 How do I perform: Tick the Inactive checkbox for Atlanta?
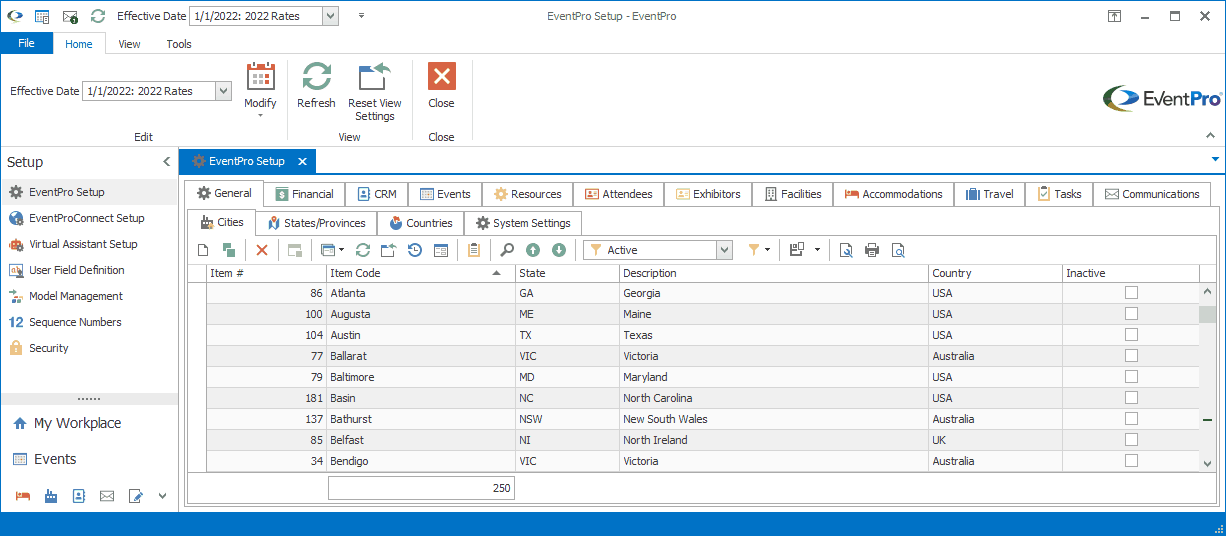(1131, 293)
